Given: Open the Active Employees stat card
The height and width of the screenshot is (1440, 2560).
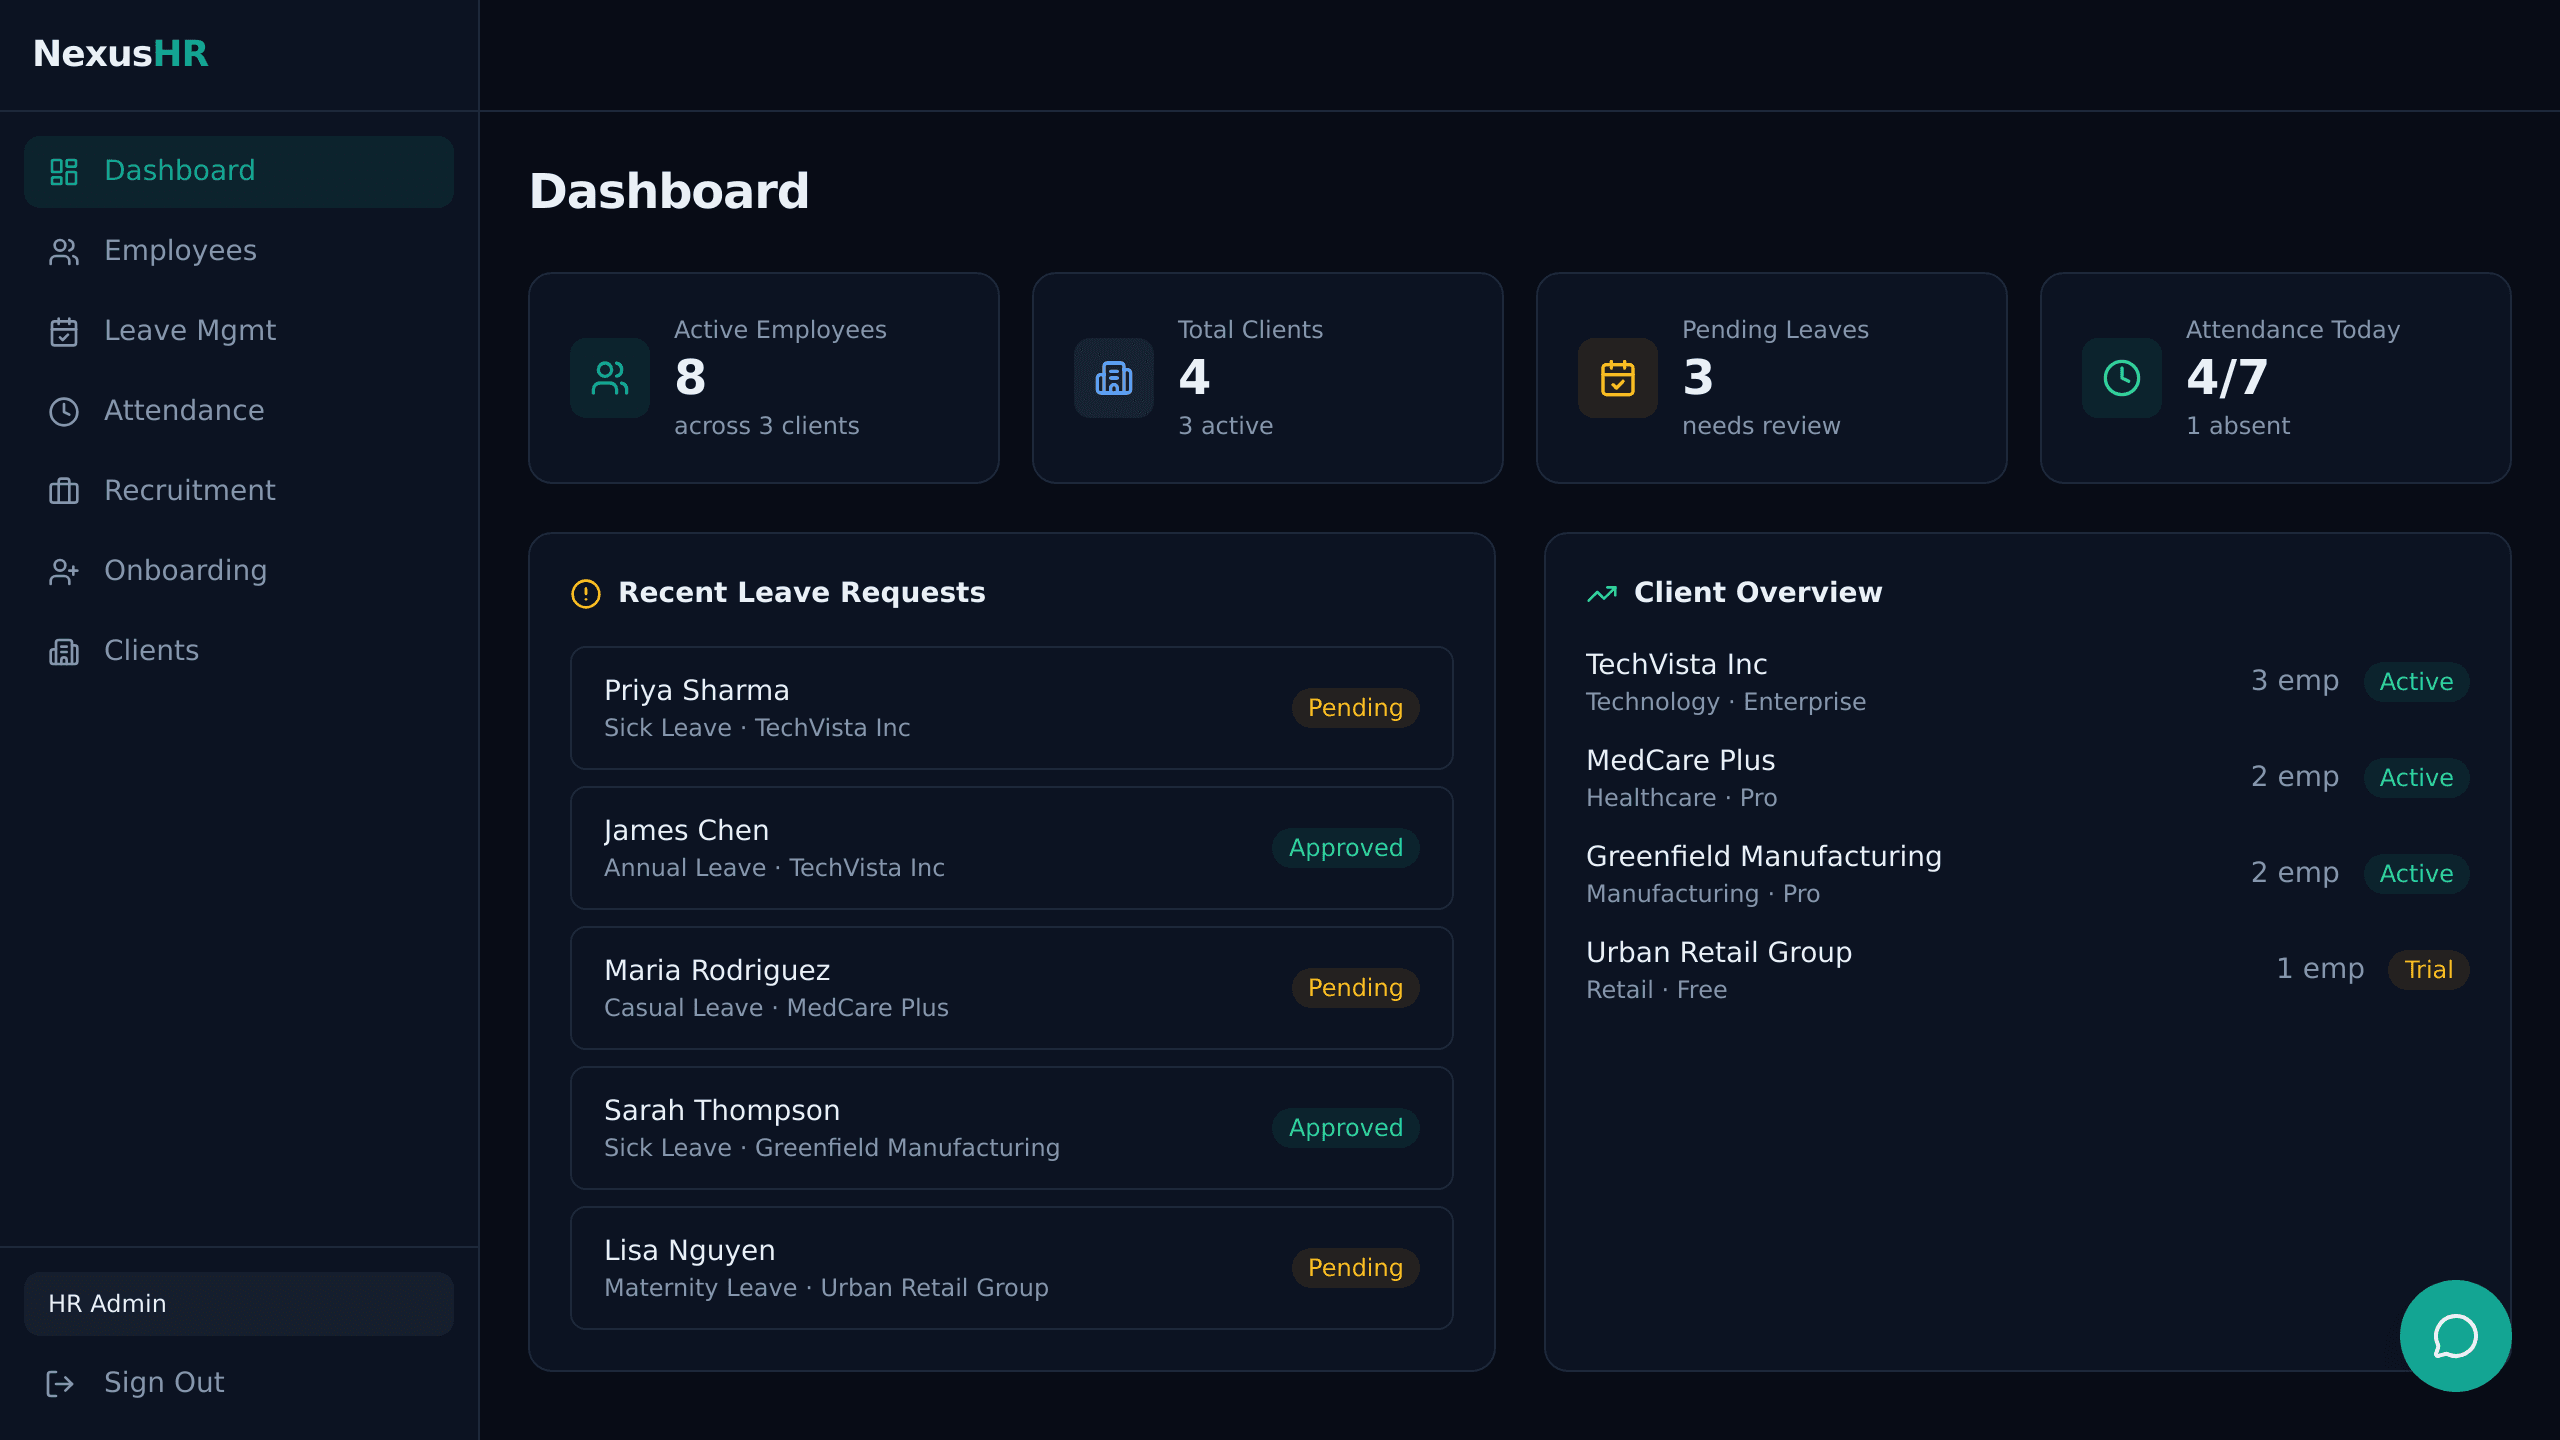Looking at the screenshot, I should pos(764,378).
